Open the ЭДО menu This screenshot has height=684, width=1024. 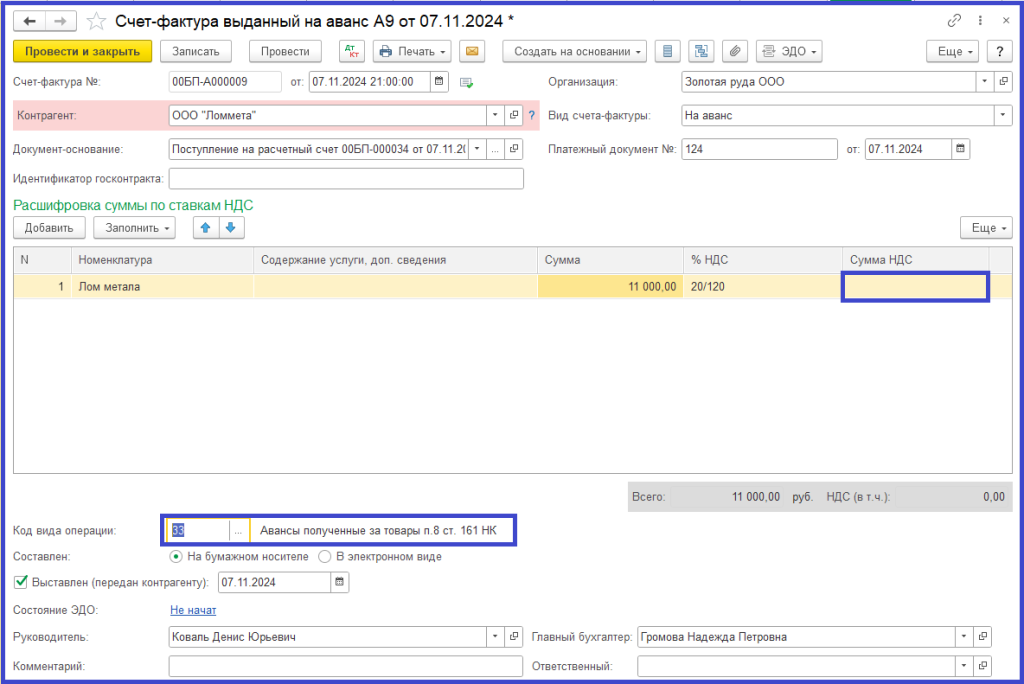coord(789,51)
